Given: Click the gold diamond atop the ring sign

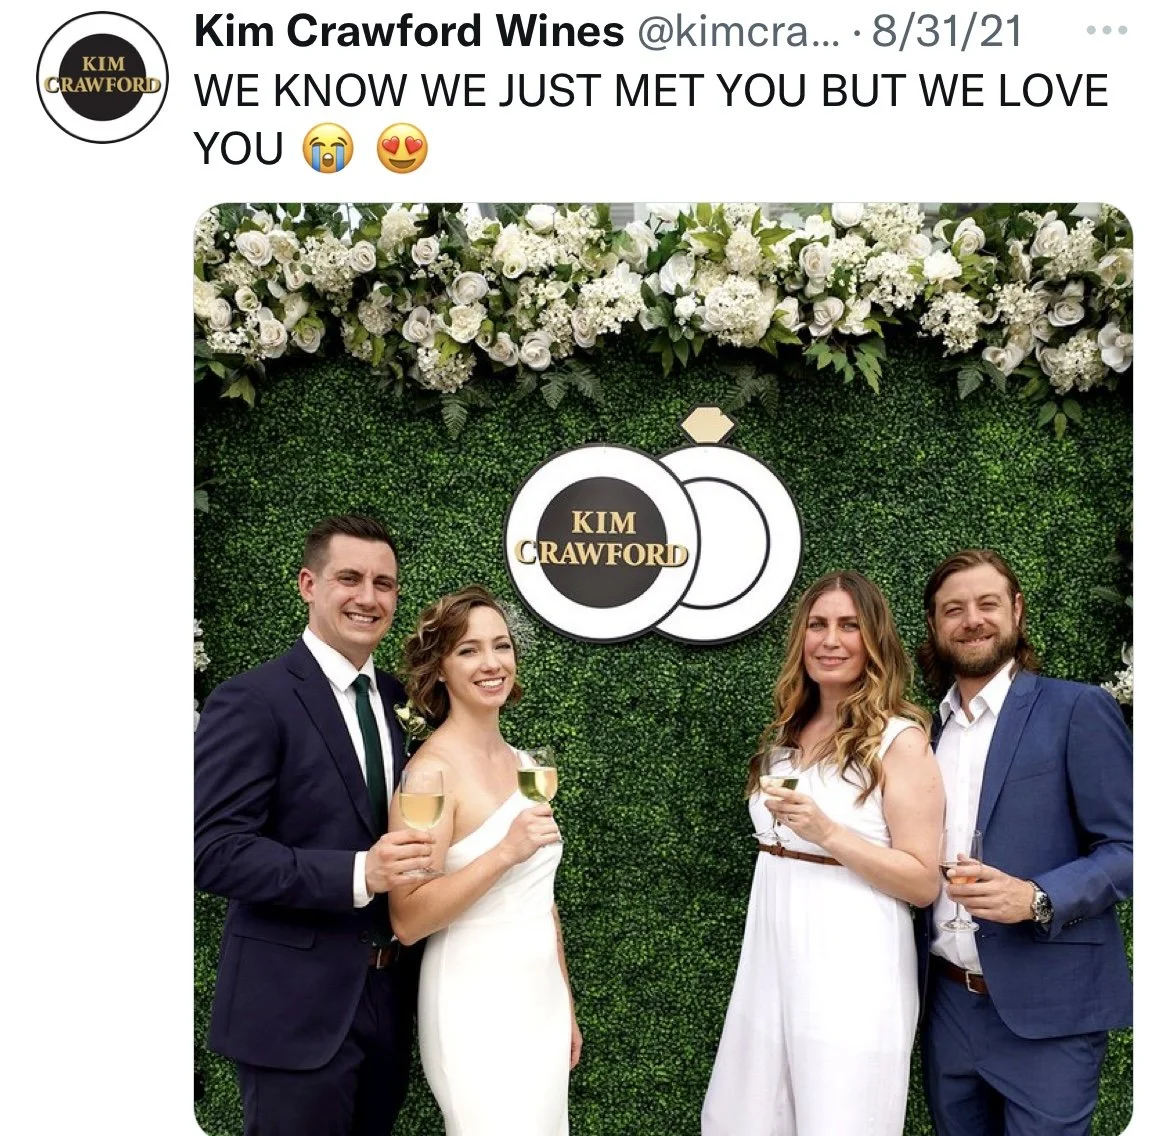Looking at the screenshot, I should pyautogui.click(x=707, y=425).
